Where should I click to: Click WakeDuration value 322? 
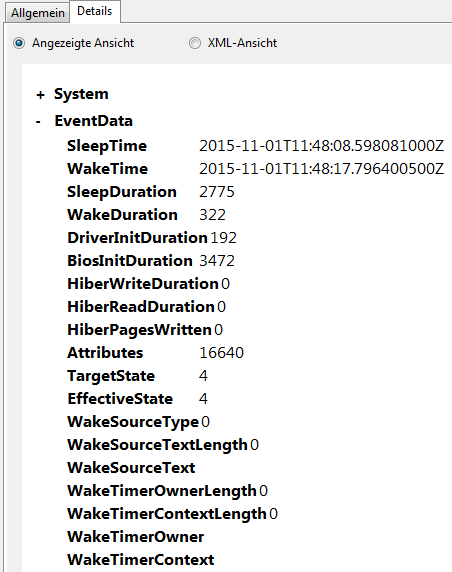tap(212, 215)
